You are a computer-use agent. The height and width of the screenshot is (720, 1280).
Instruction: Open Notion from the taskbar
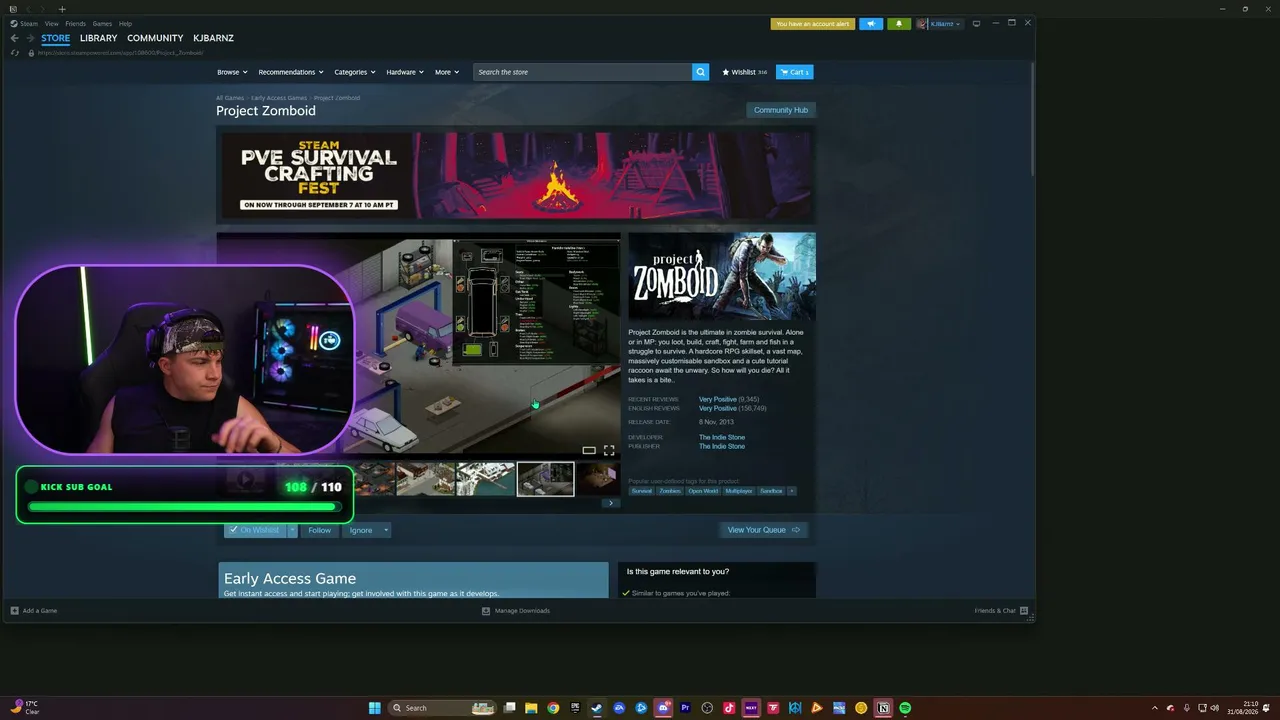point(883,708)
